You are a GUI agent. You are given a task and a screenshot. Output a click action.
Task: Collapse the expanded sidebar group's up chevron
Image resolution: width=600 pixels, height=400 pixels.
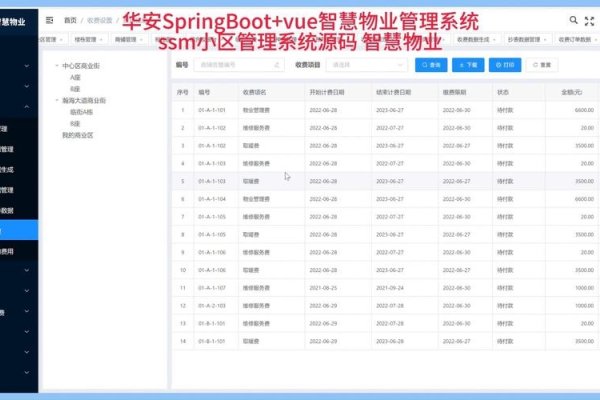click(27, 107)
